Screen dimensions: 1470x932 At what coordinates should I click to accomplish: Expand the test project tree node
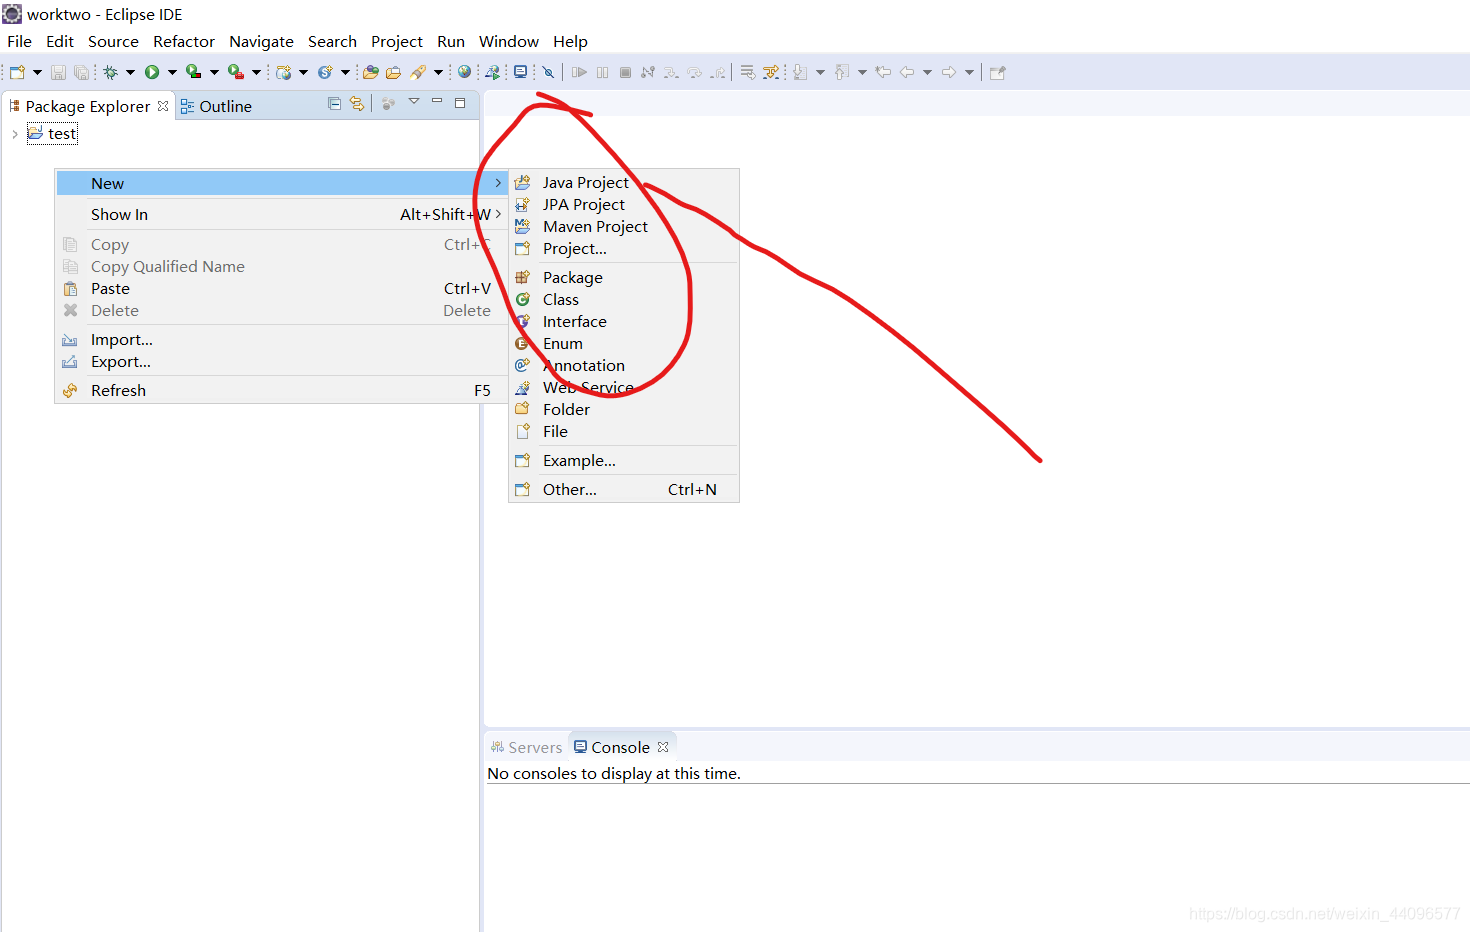coord(14,134)
